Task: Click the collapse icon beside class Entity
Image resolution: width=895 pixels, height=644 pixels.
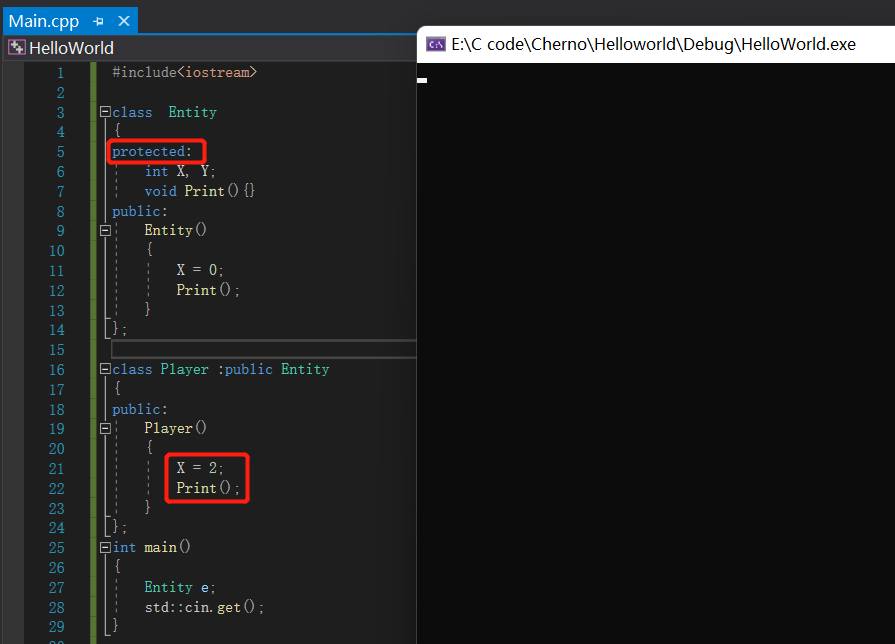Action: coord(105,112)
